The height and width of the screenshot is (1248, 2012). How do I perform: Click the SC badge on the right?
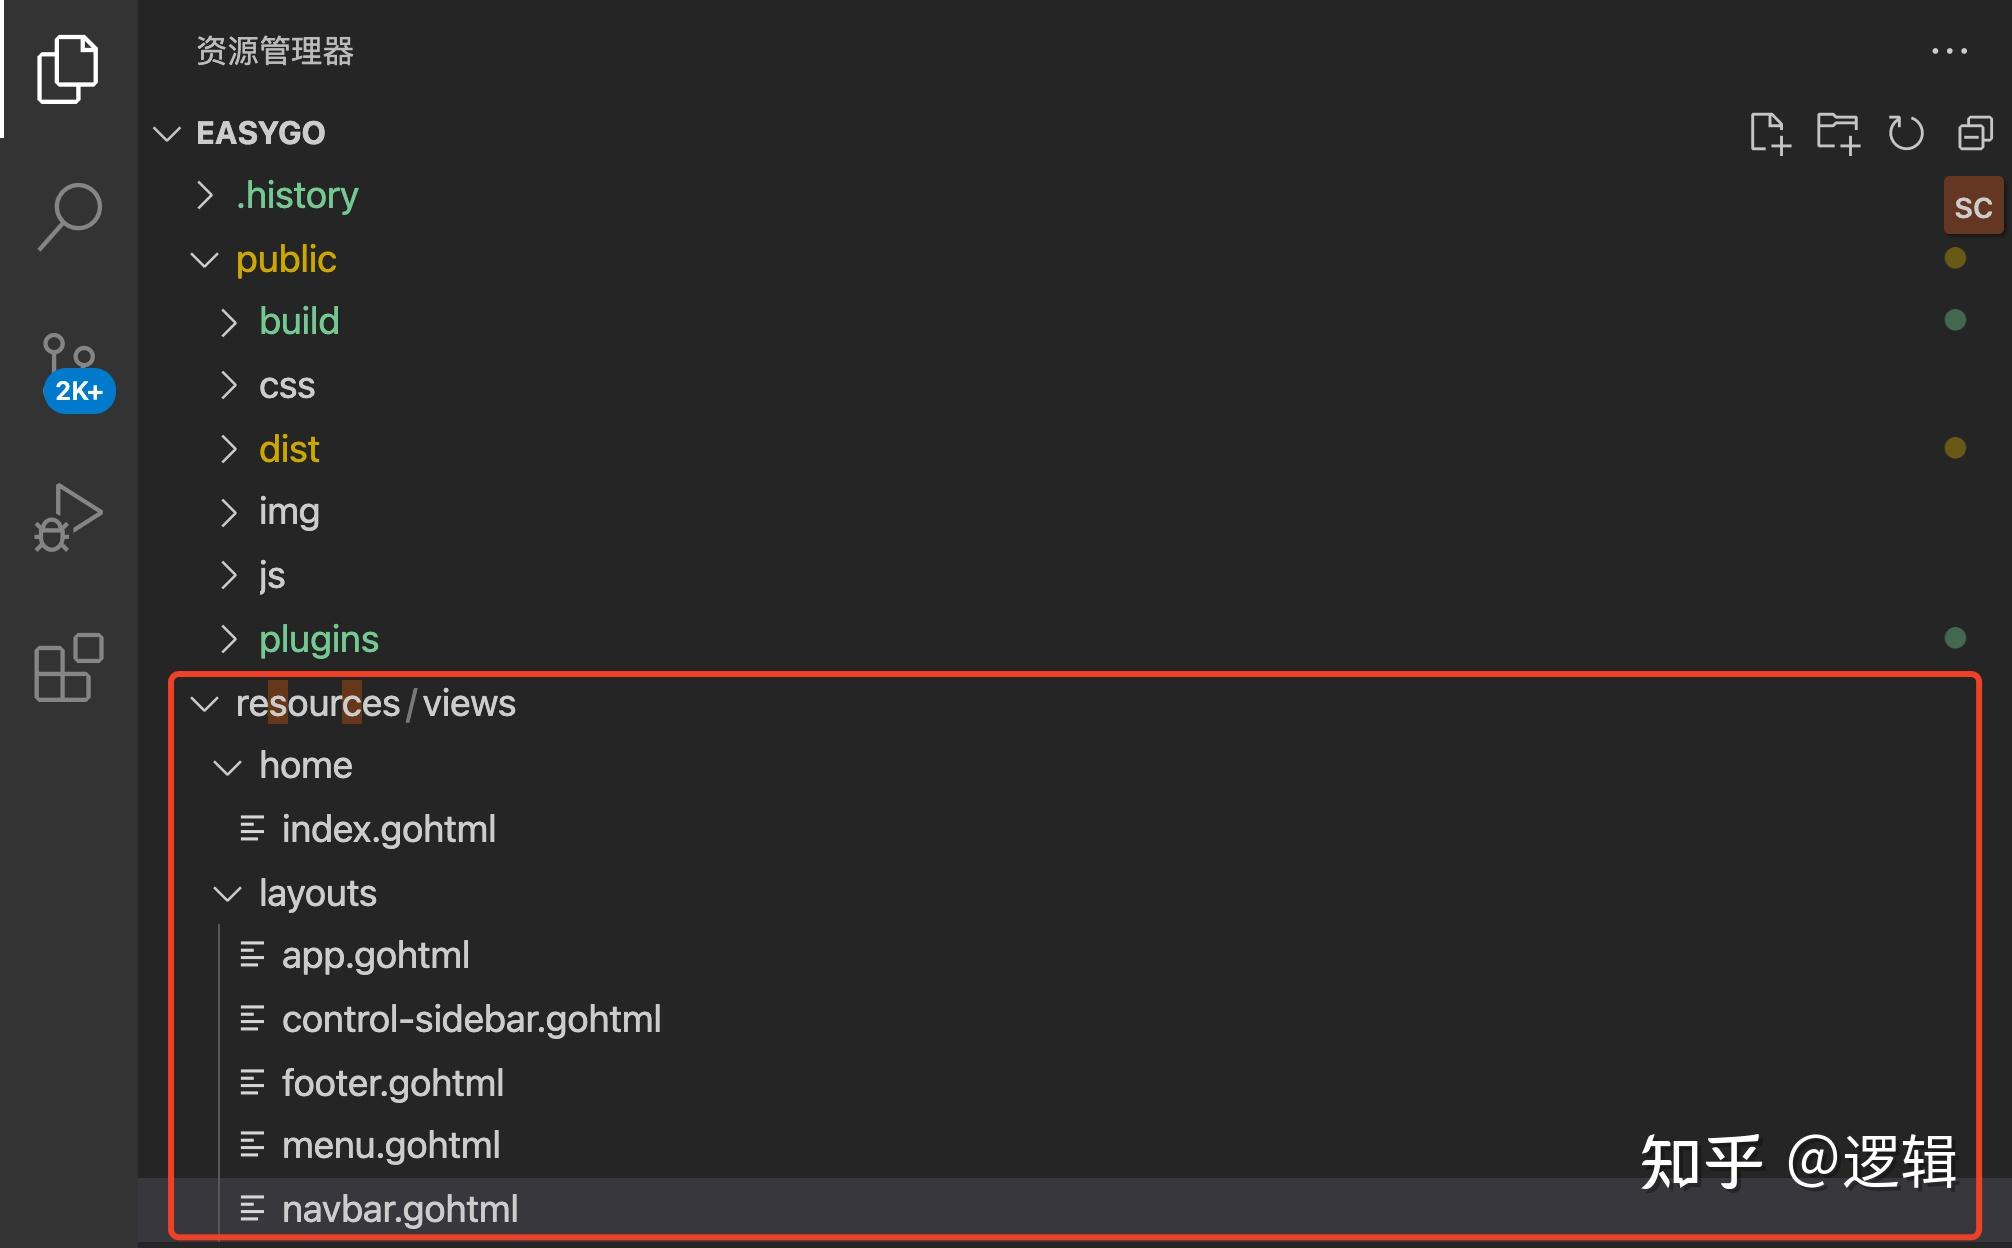1972,207
